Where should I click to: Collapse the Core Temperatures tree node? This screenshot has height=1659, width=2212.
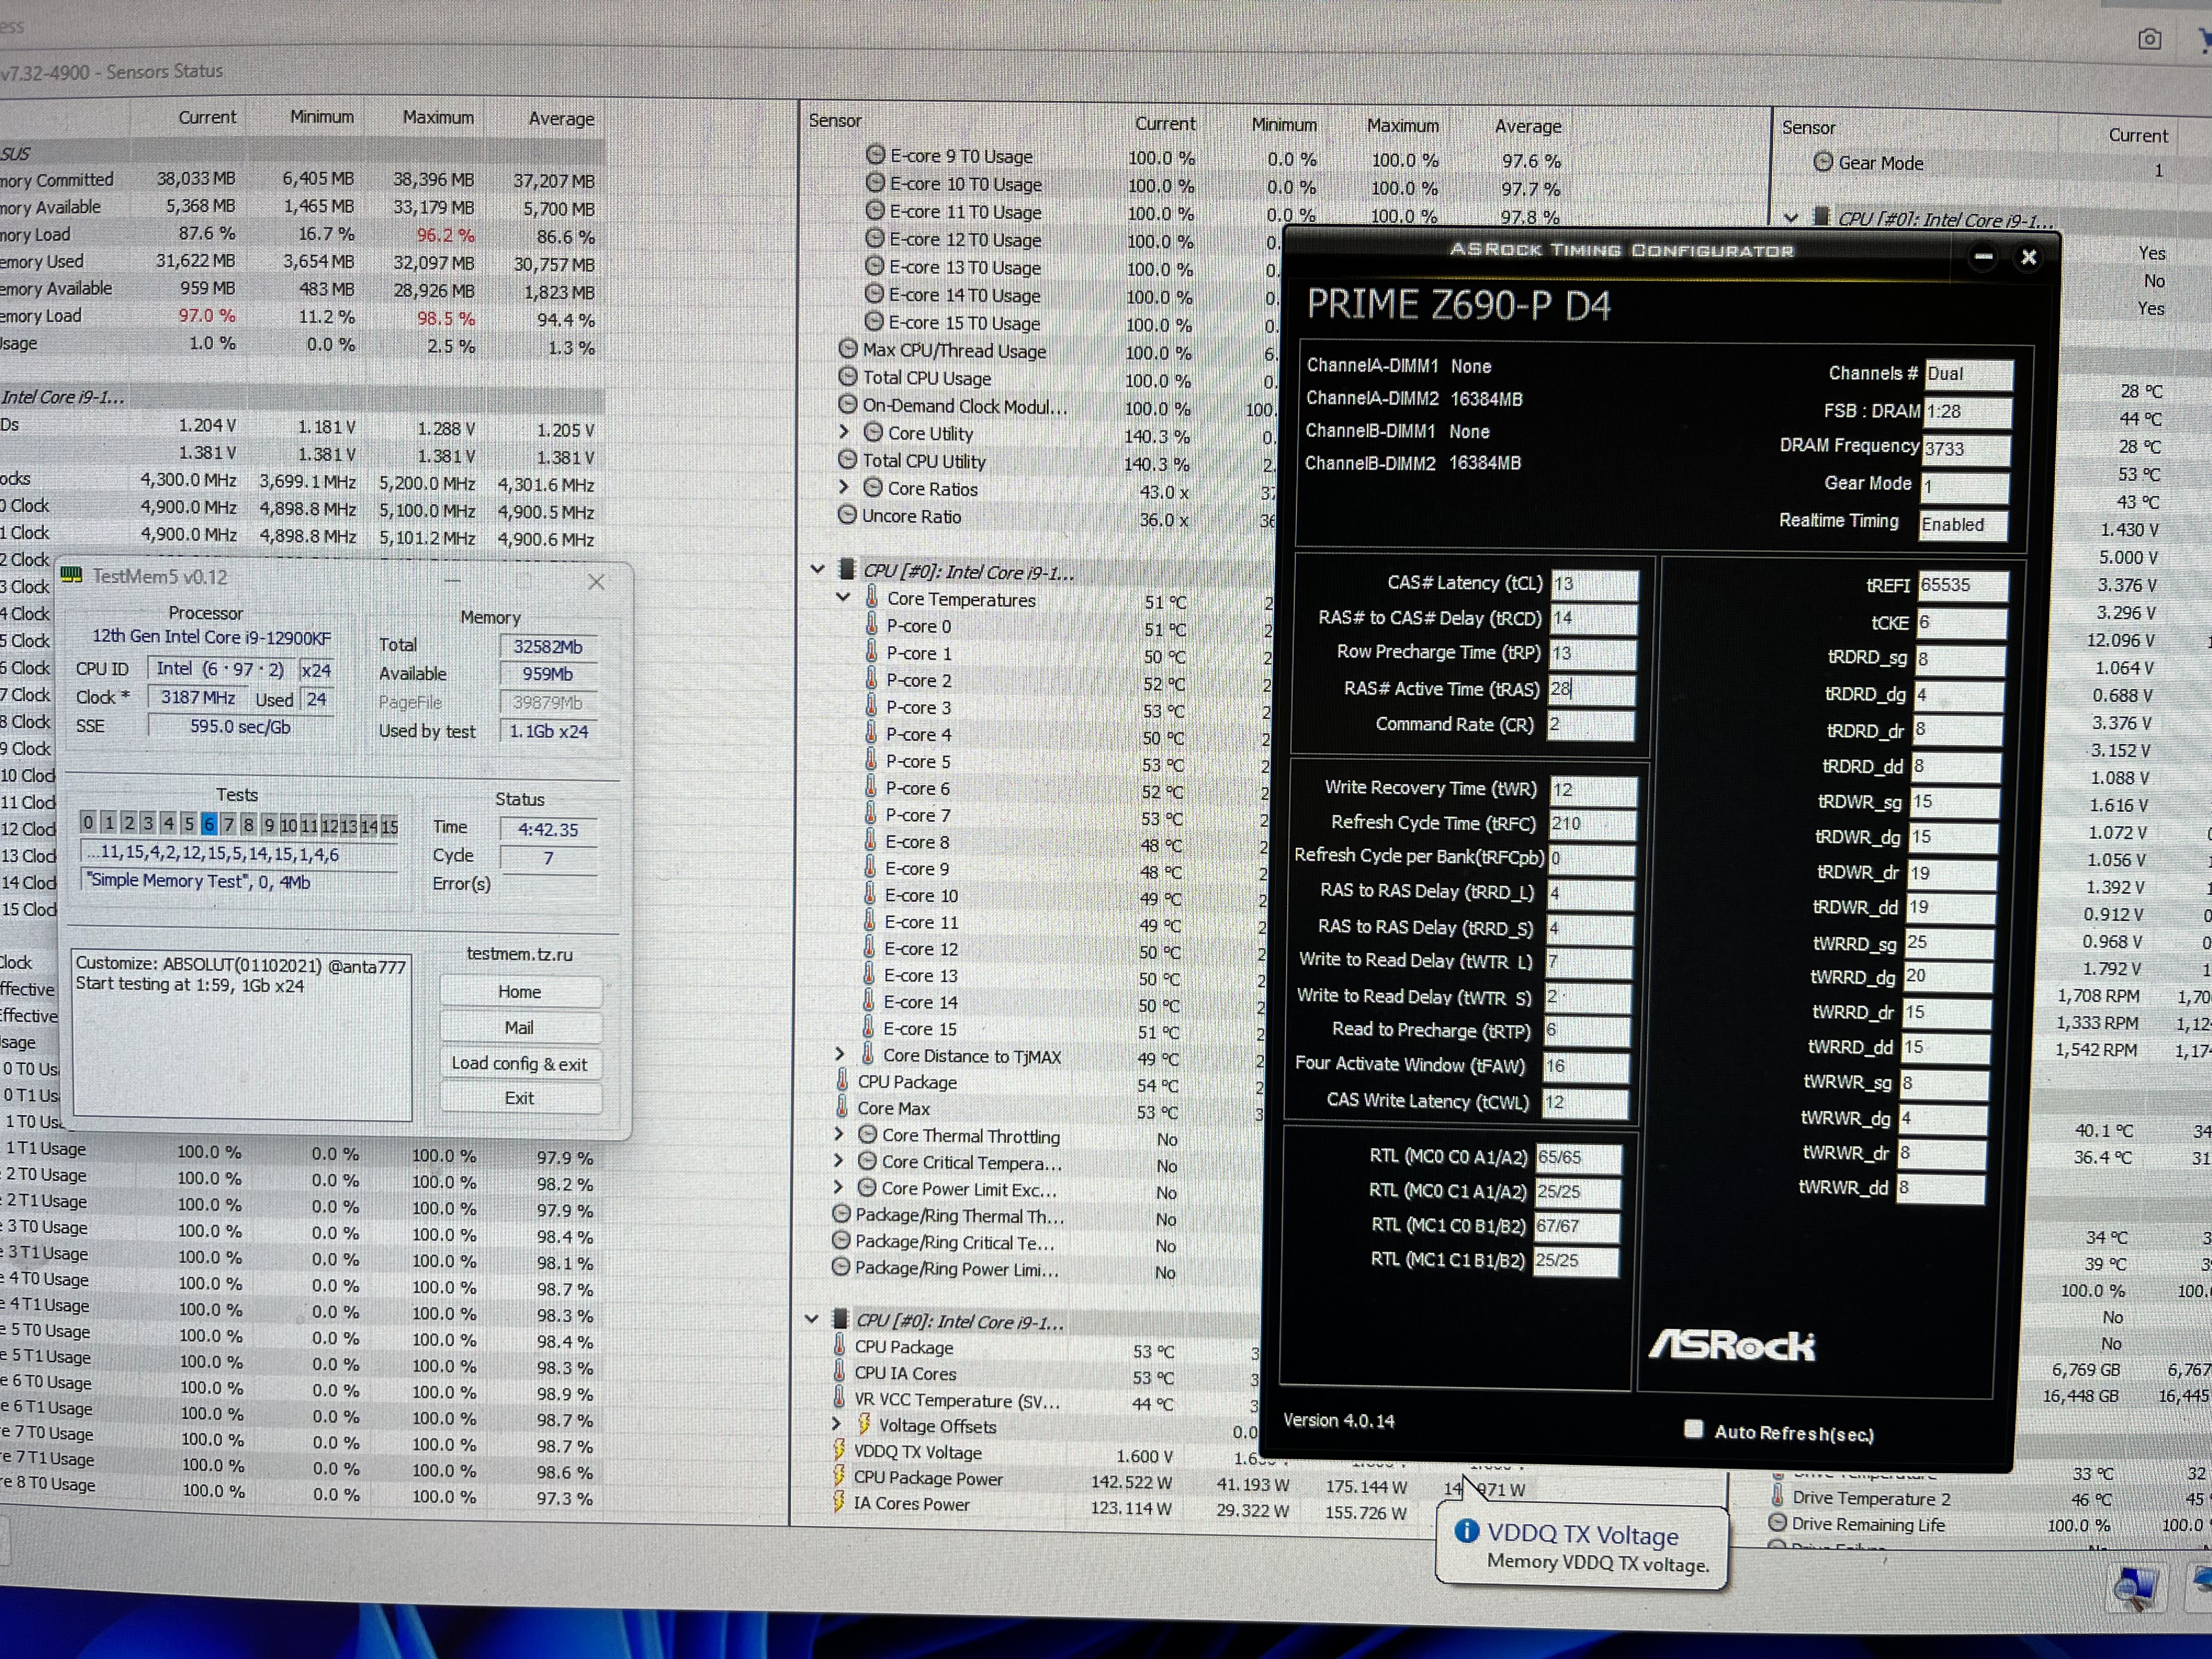pyautogui.click(x=843, y=597)
